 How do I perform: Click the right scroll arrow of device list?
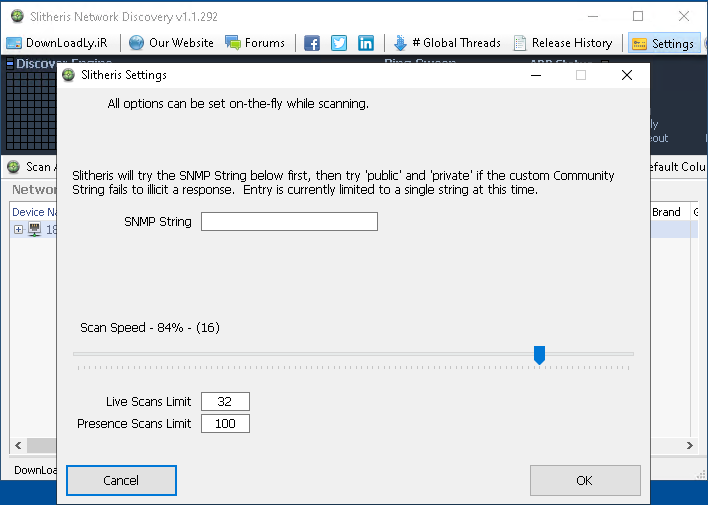(689, 445)
